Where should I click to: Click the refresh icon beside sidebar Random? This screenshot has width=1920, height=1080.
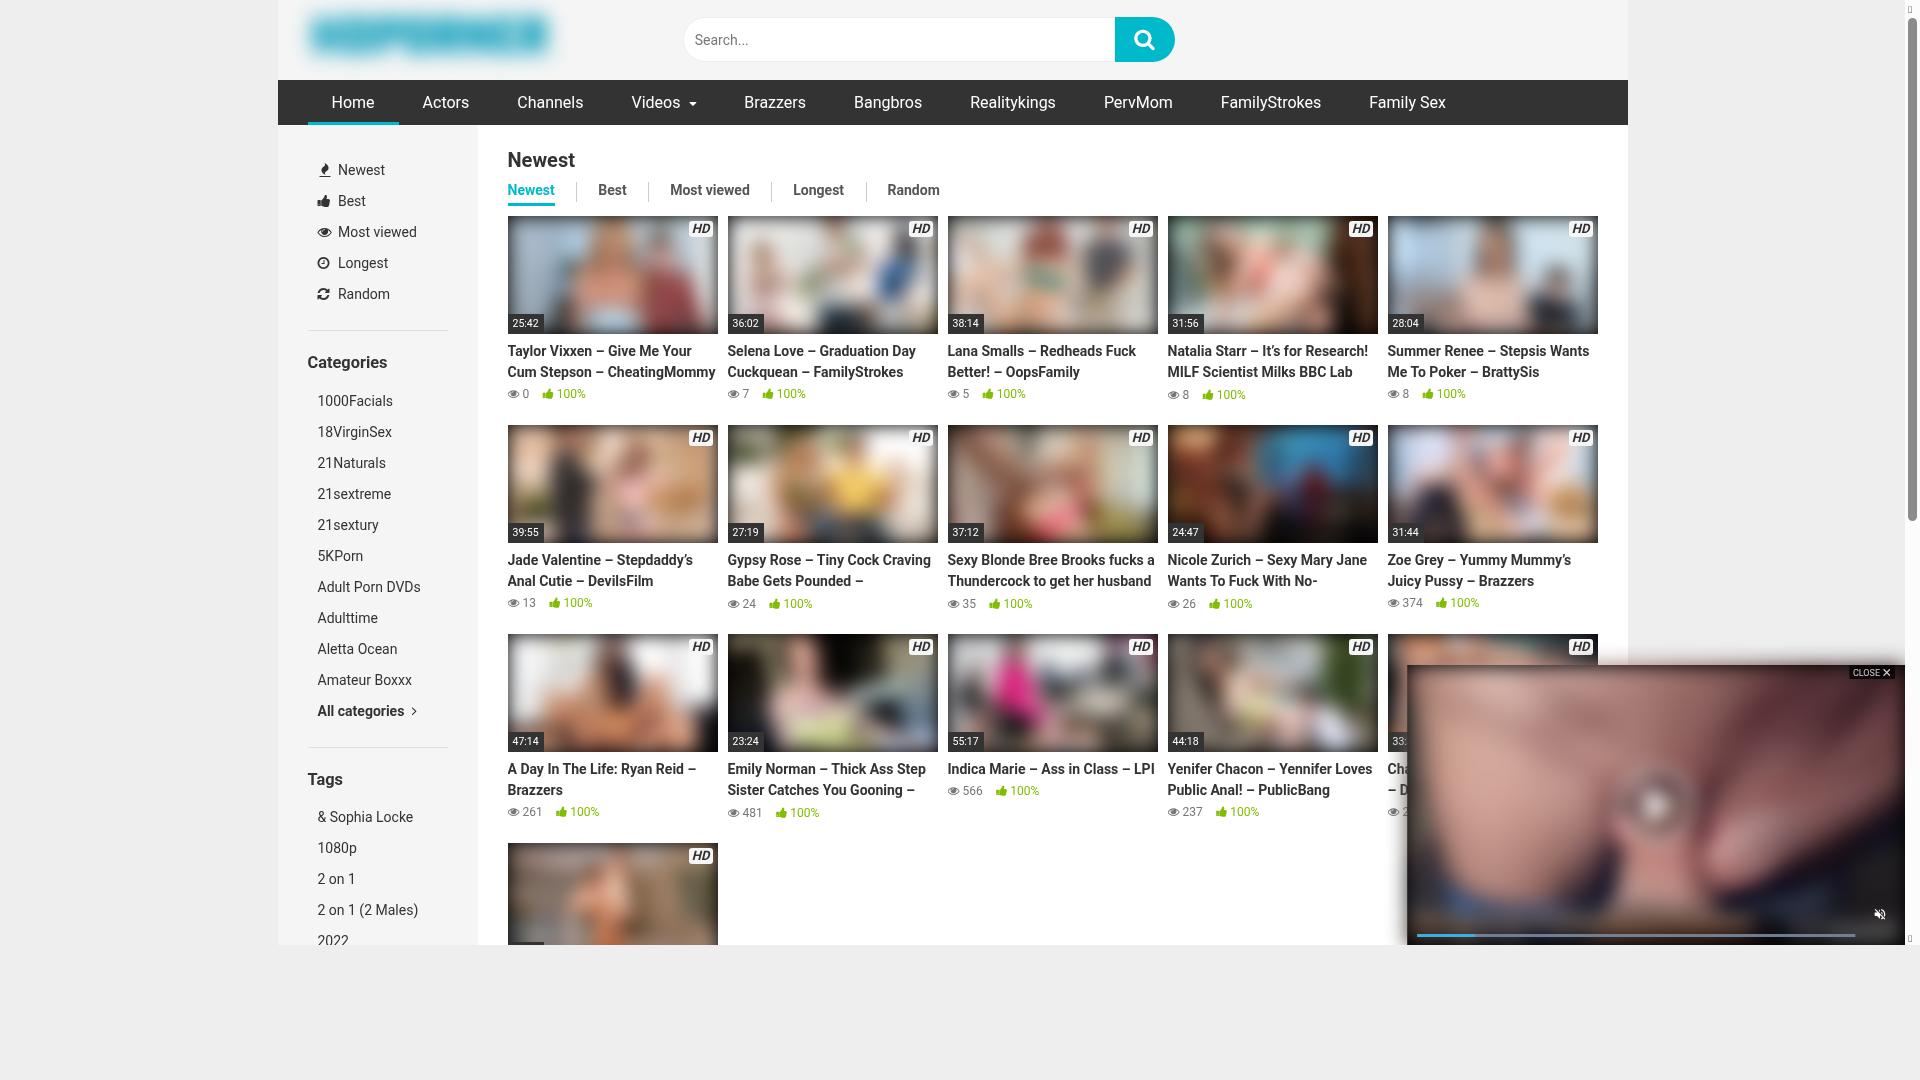[324, 294]
